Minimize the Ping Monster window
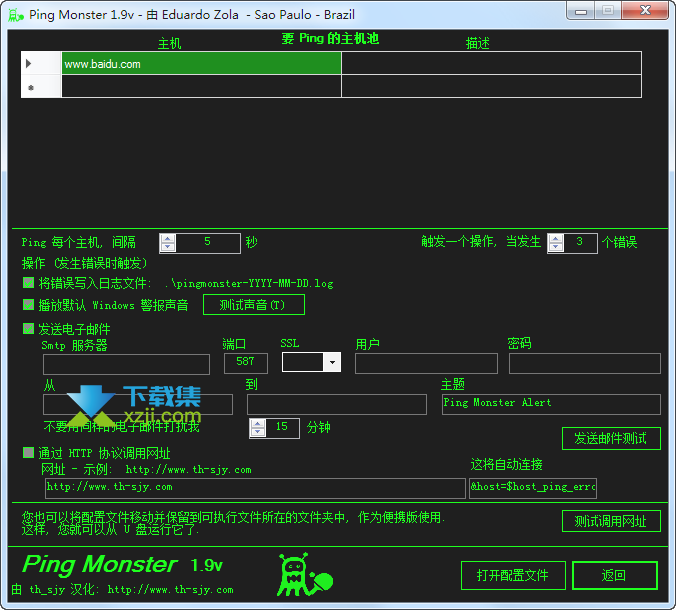The image size is (676, 610). [x=581, y=11]
